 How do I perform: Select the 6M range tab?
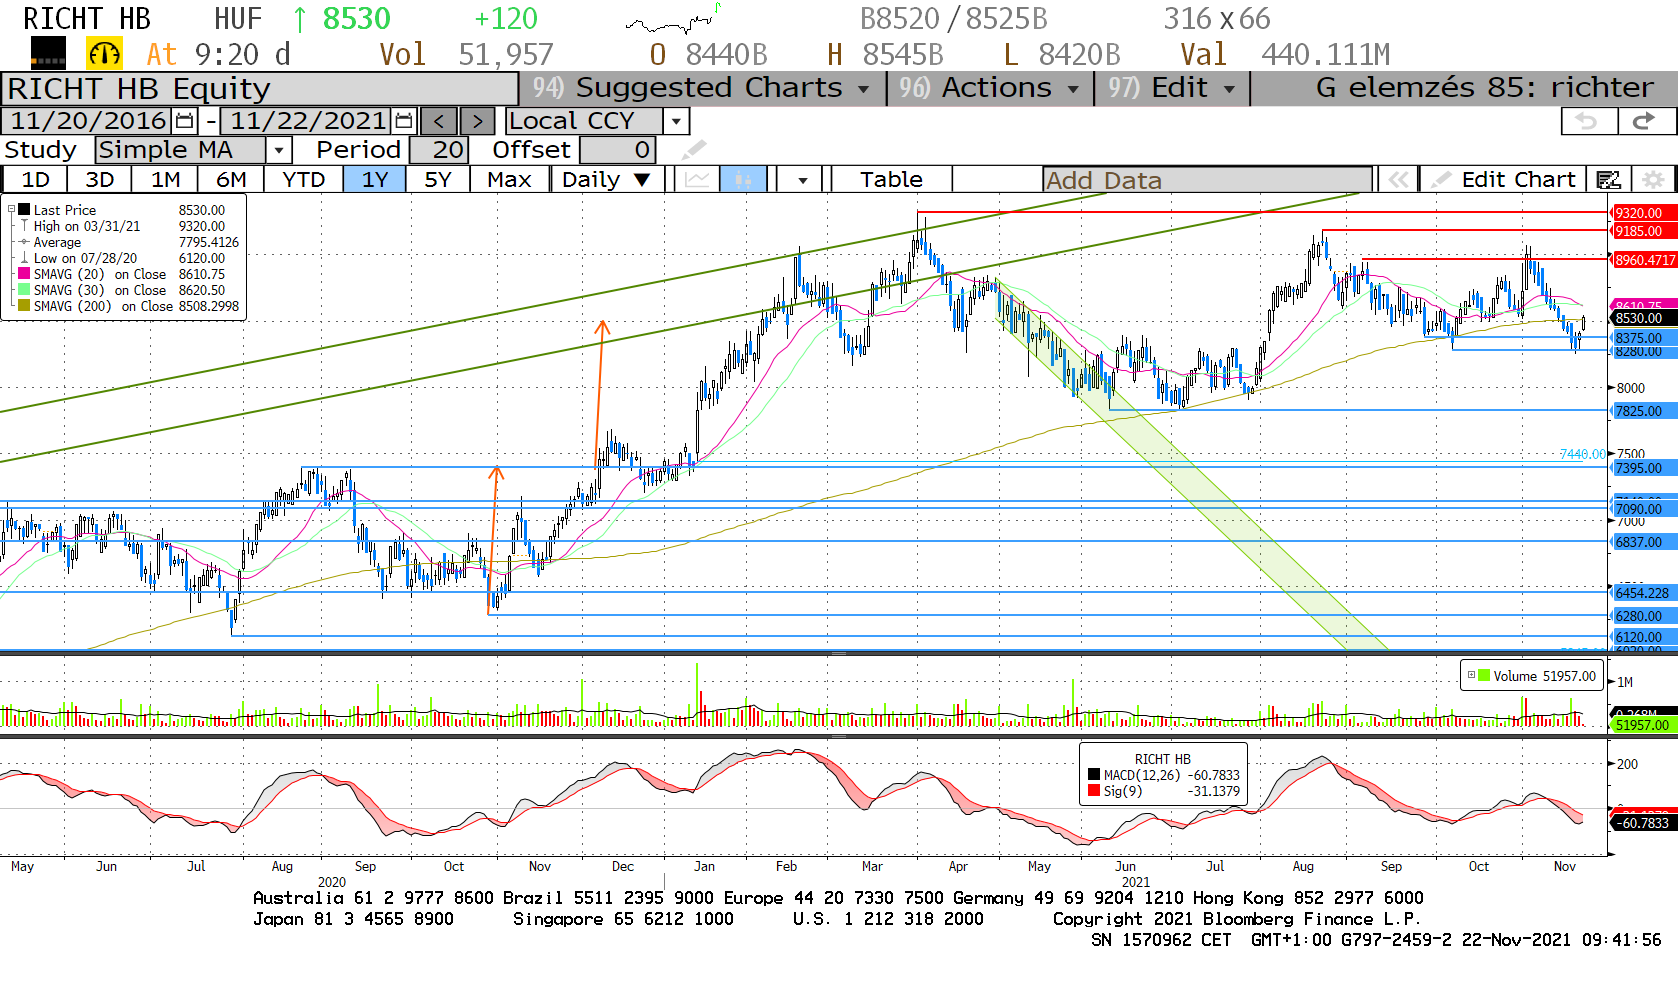[x=231, y=180]
